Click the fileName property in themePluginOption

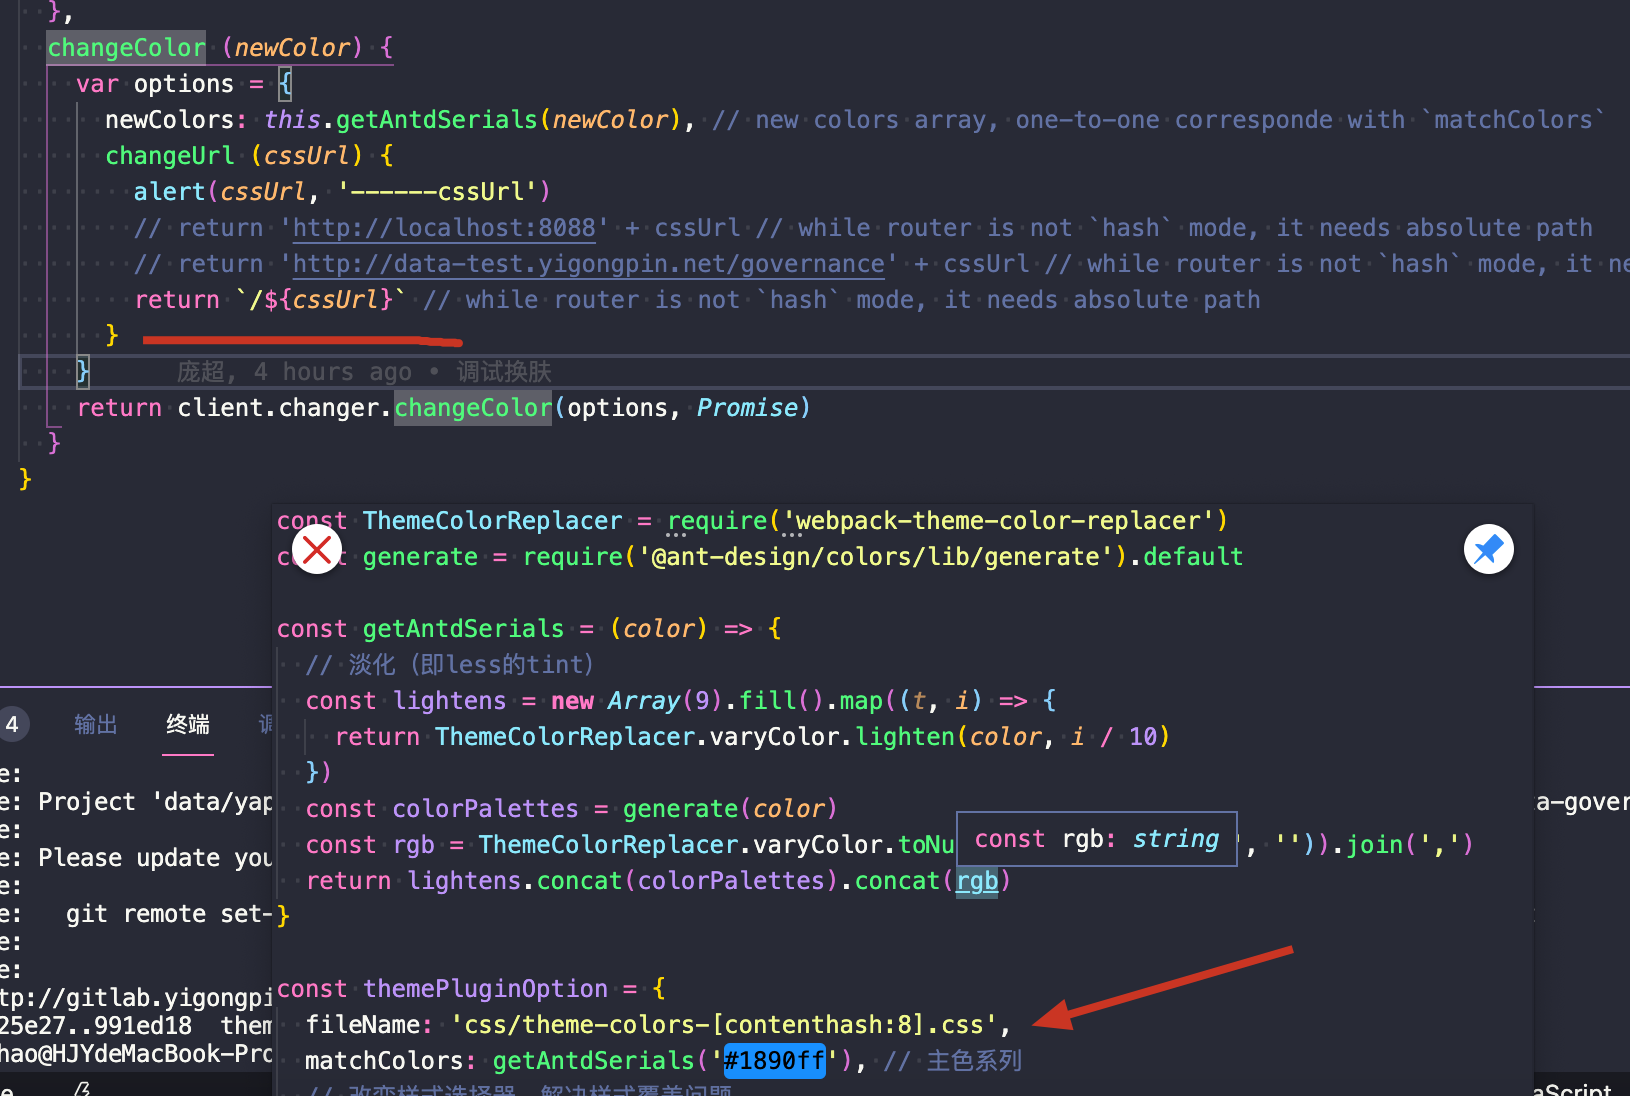coord(368,1024)
